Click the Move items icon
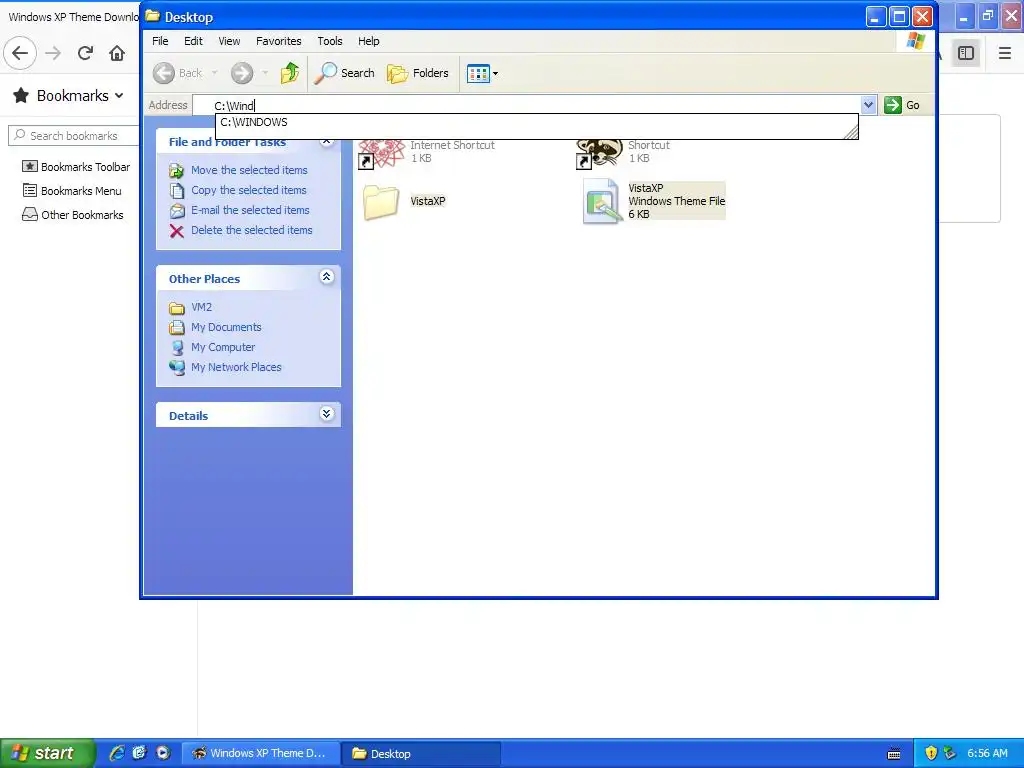The width and height of the screenshot is (1024, 768). (176, 170)
